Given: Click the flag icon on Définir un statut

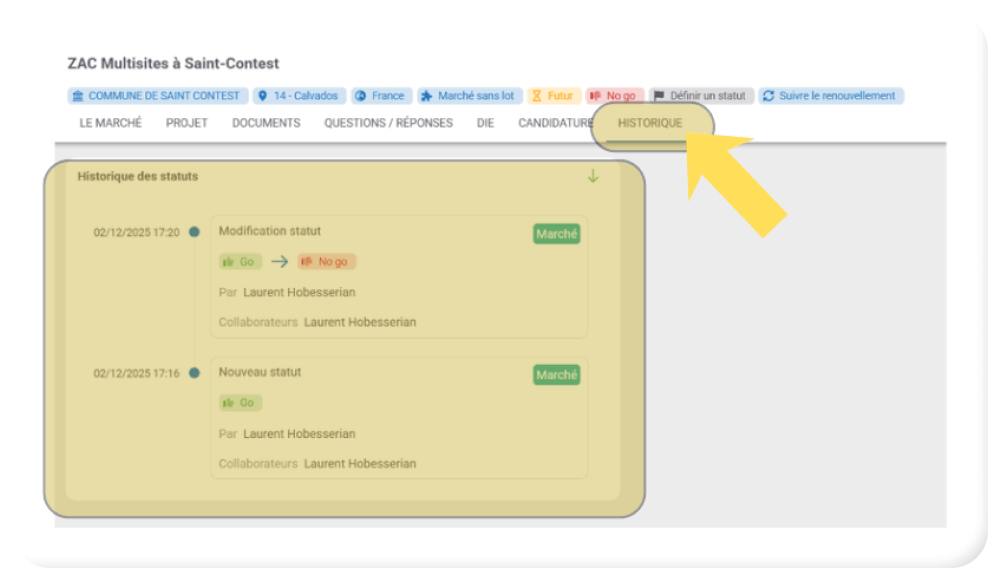Looking at the screenshot, I should (x=659, y=96).
